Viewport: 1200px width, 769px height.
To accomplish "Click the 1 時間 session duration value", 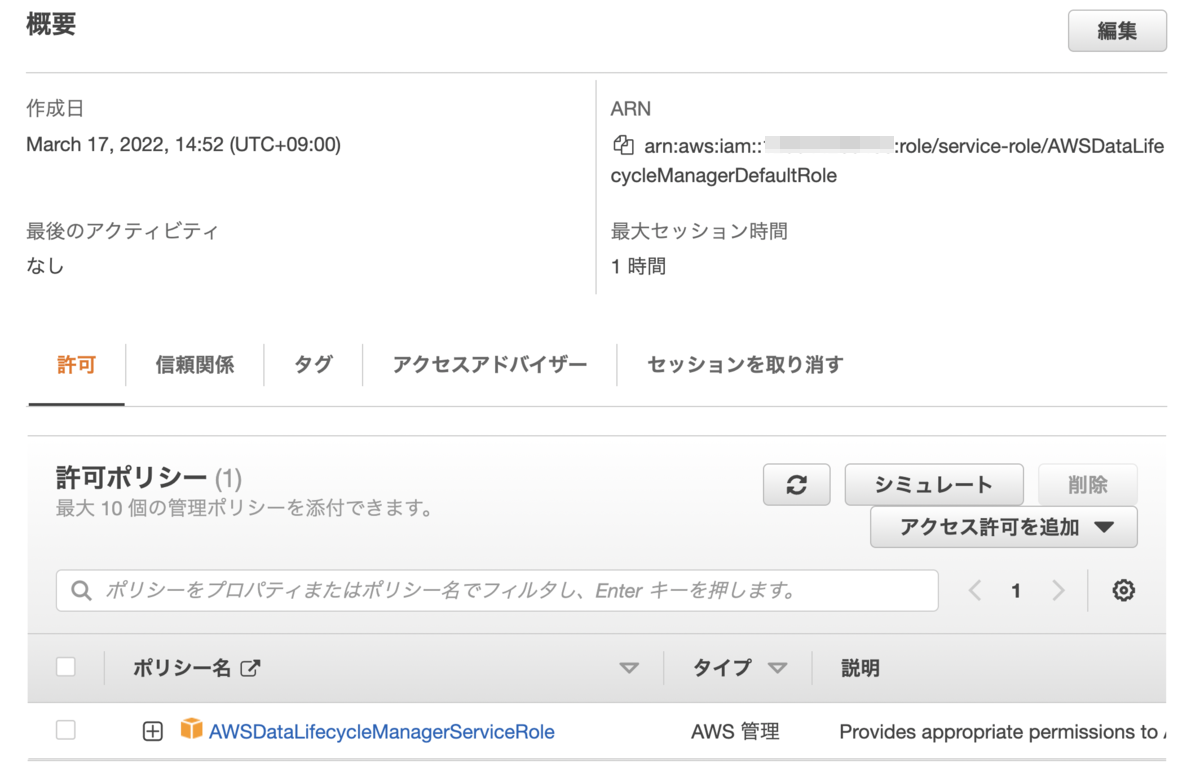I will point(638,267).
